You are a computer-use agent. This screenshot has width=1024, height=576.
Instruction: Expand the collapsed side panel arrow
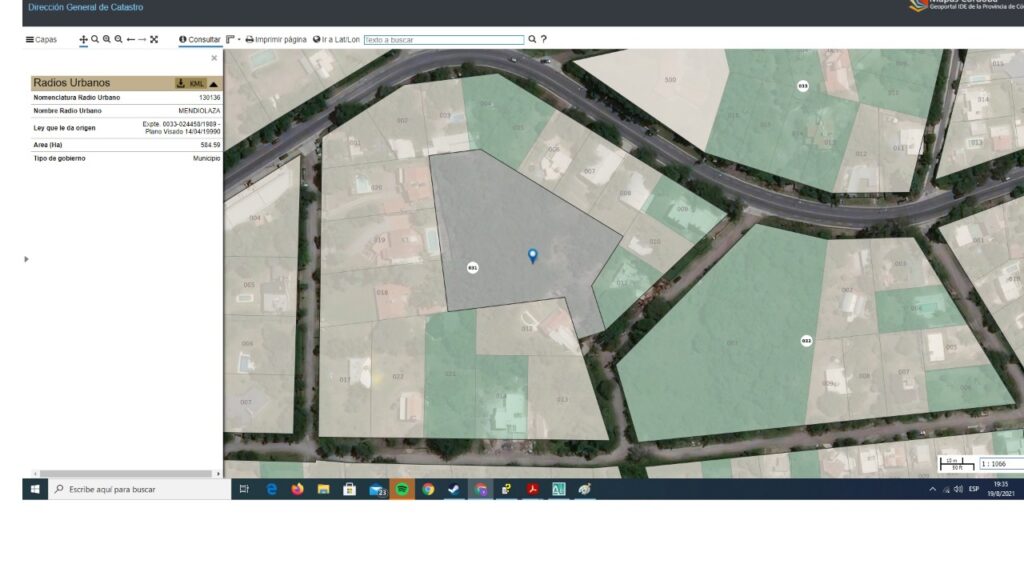26,259
